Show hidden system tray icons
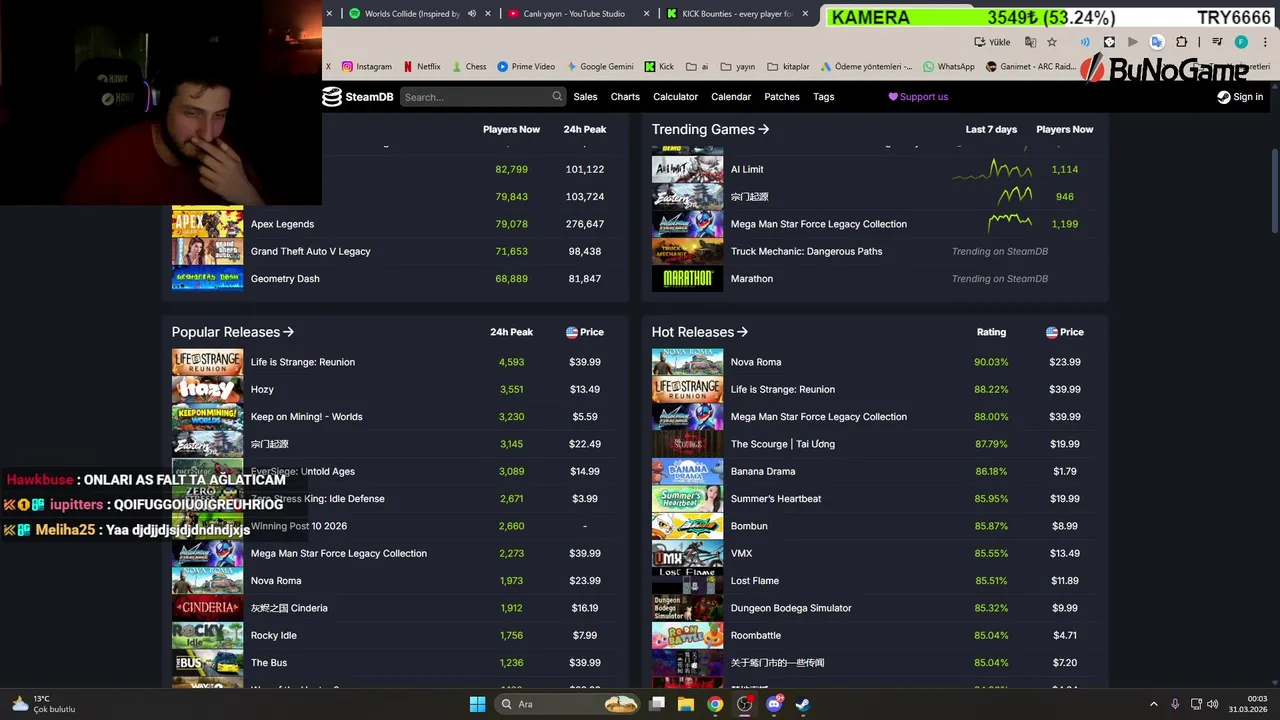Image resolution: width=1280 pixels, height=720 pixels. (1153, 704)
